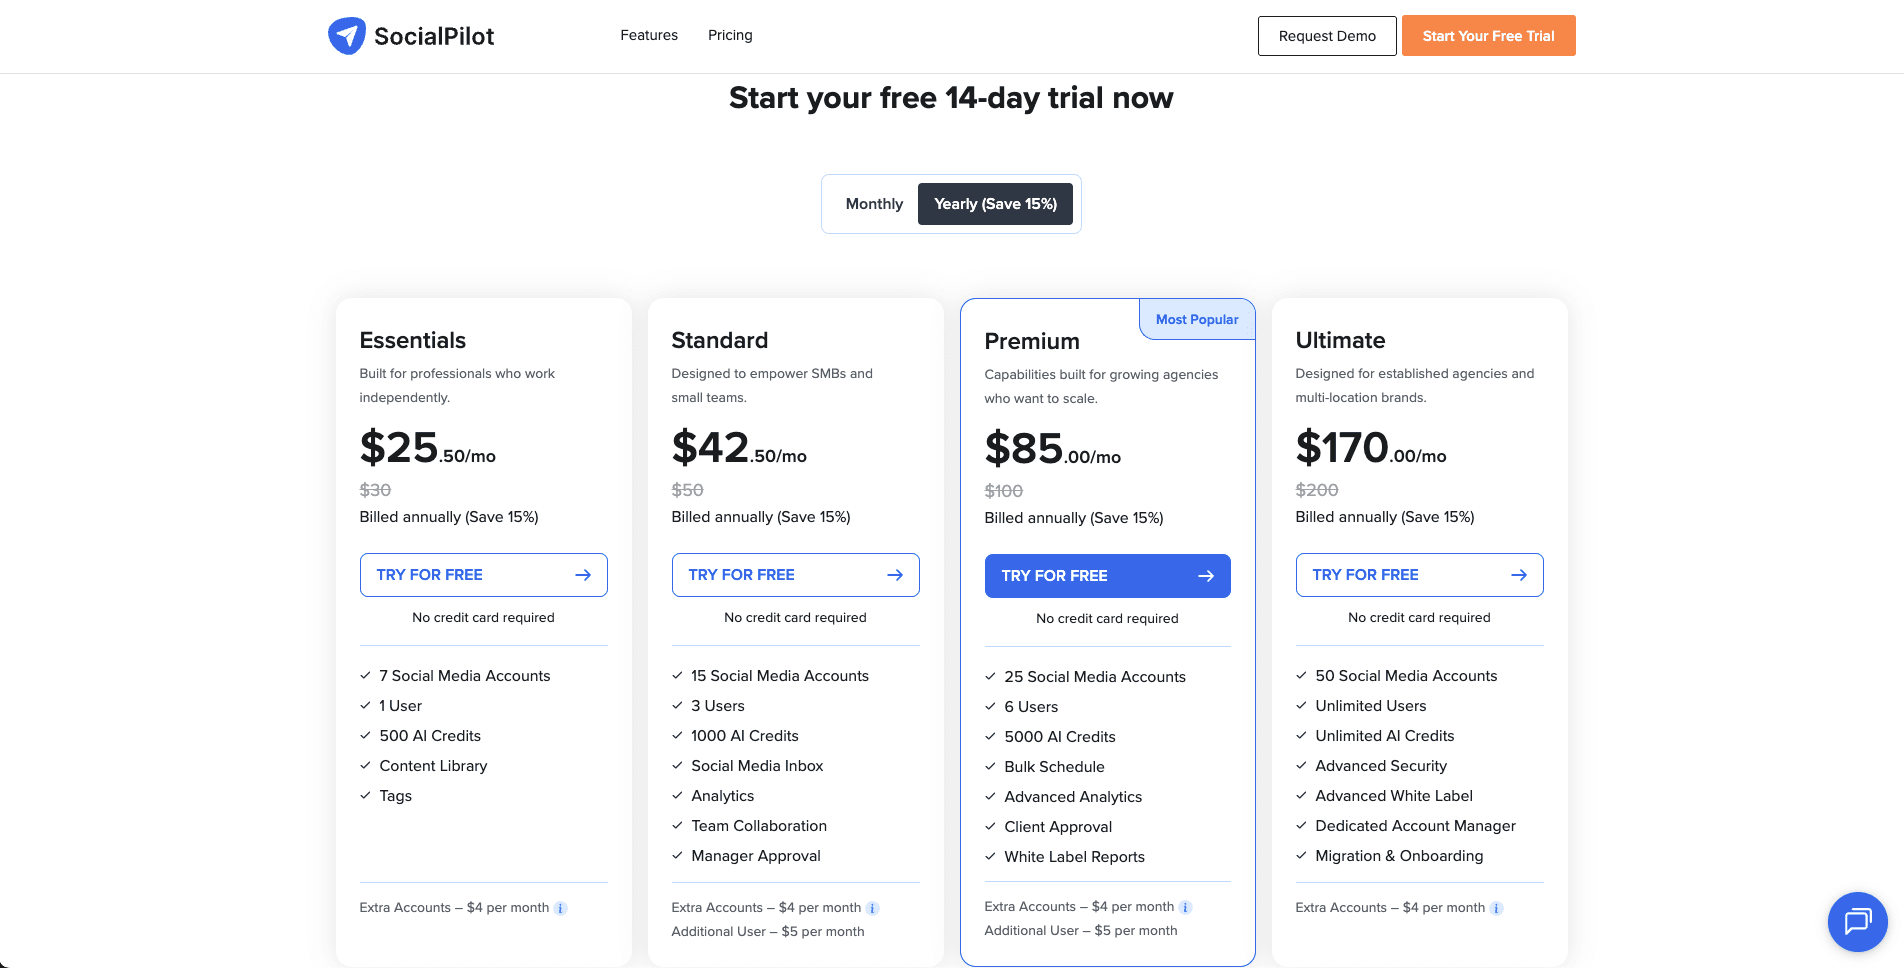1904x968 pixels.
Task: Click the arrow icon on Ultimate trial button
Action: 1519,575
